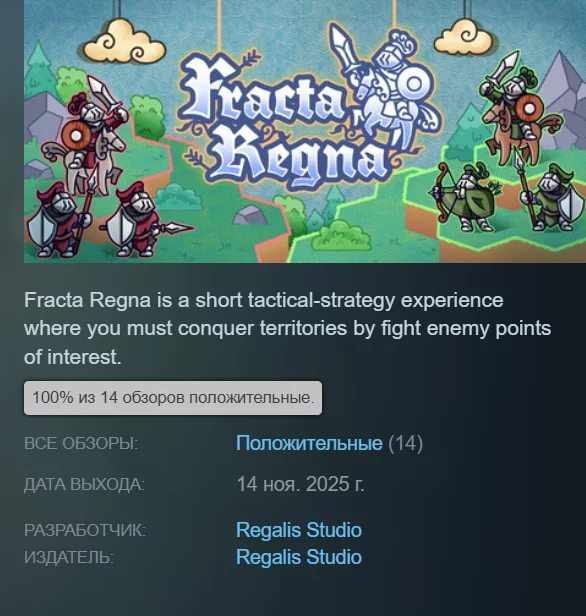Open the Положительные review summary link
Viewport: 586px width, 616px height.
[x=309, y=443]
